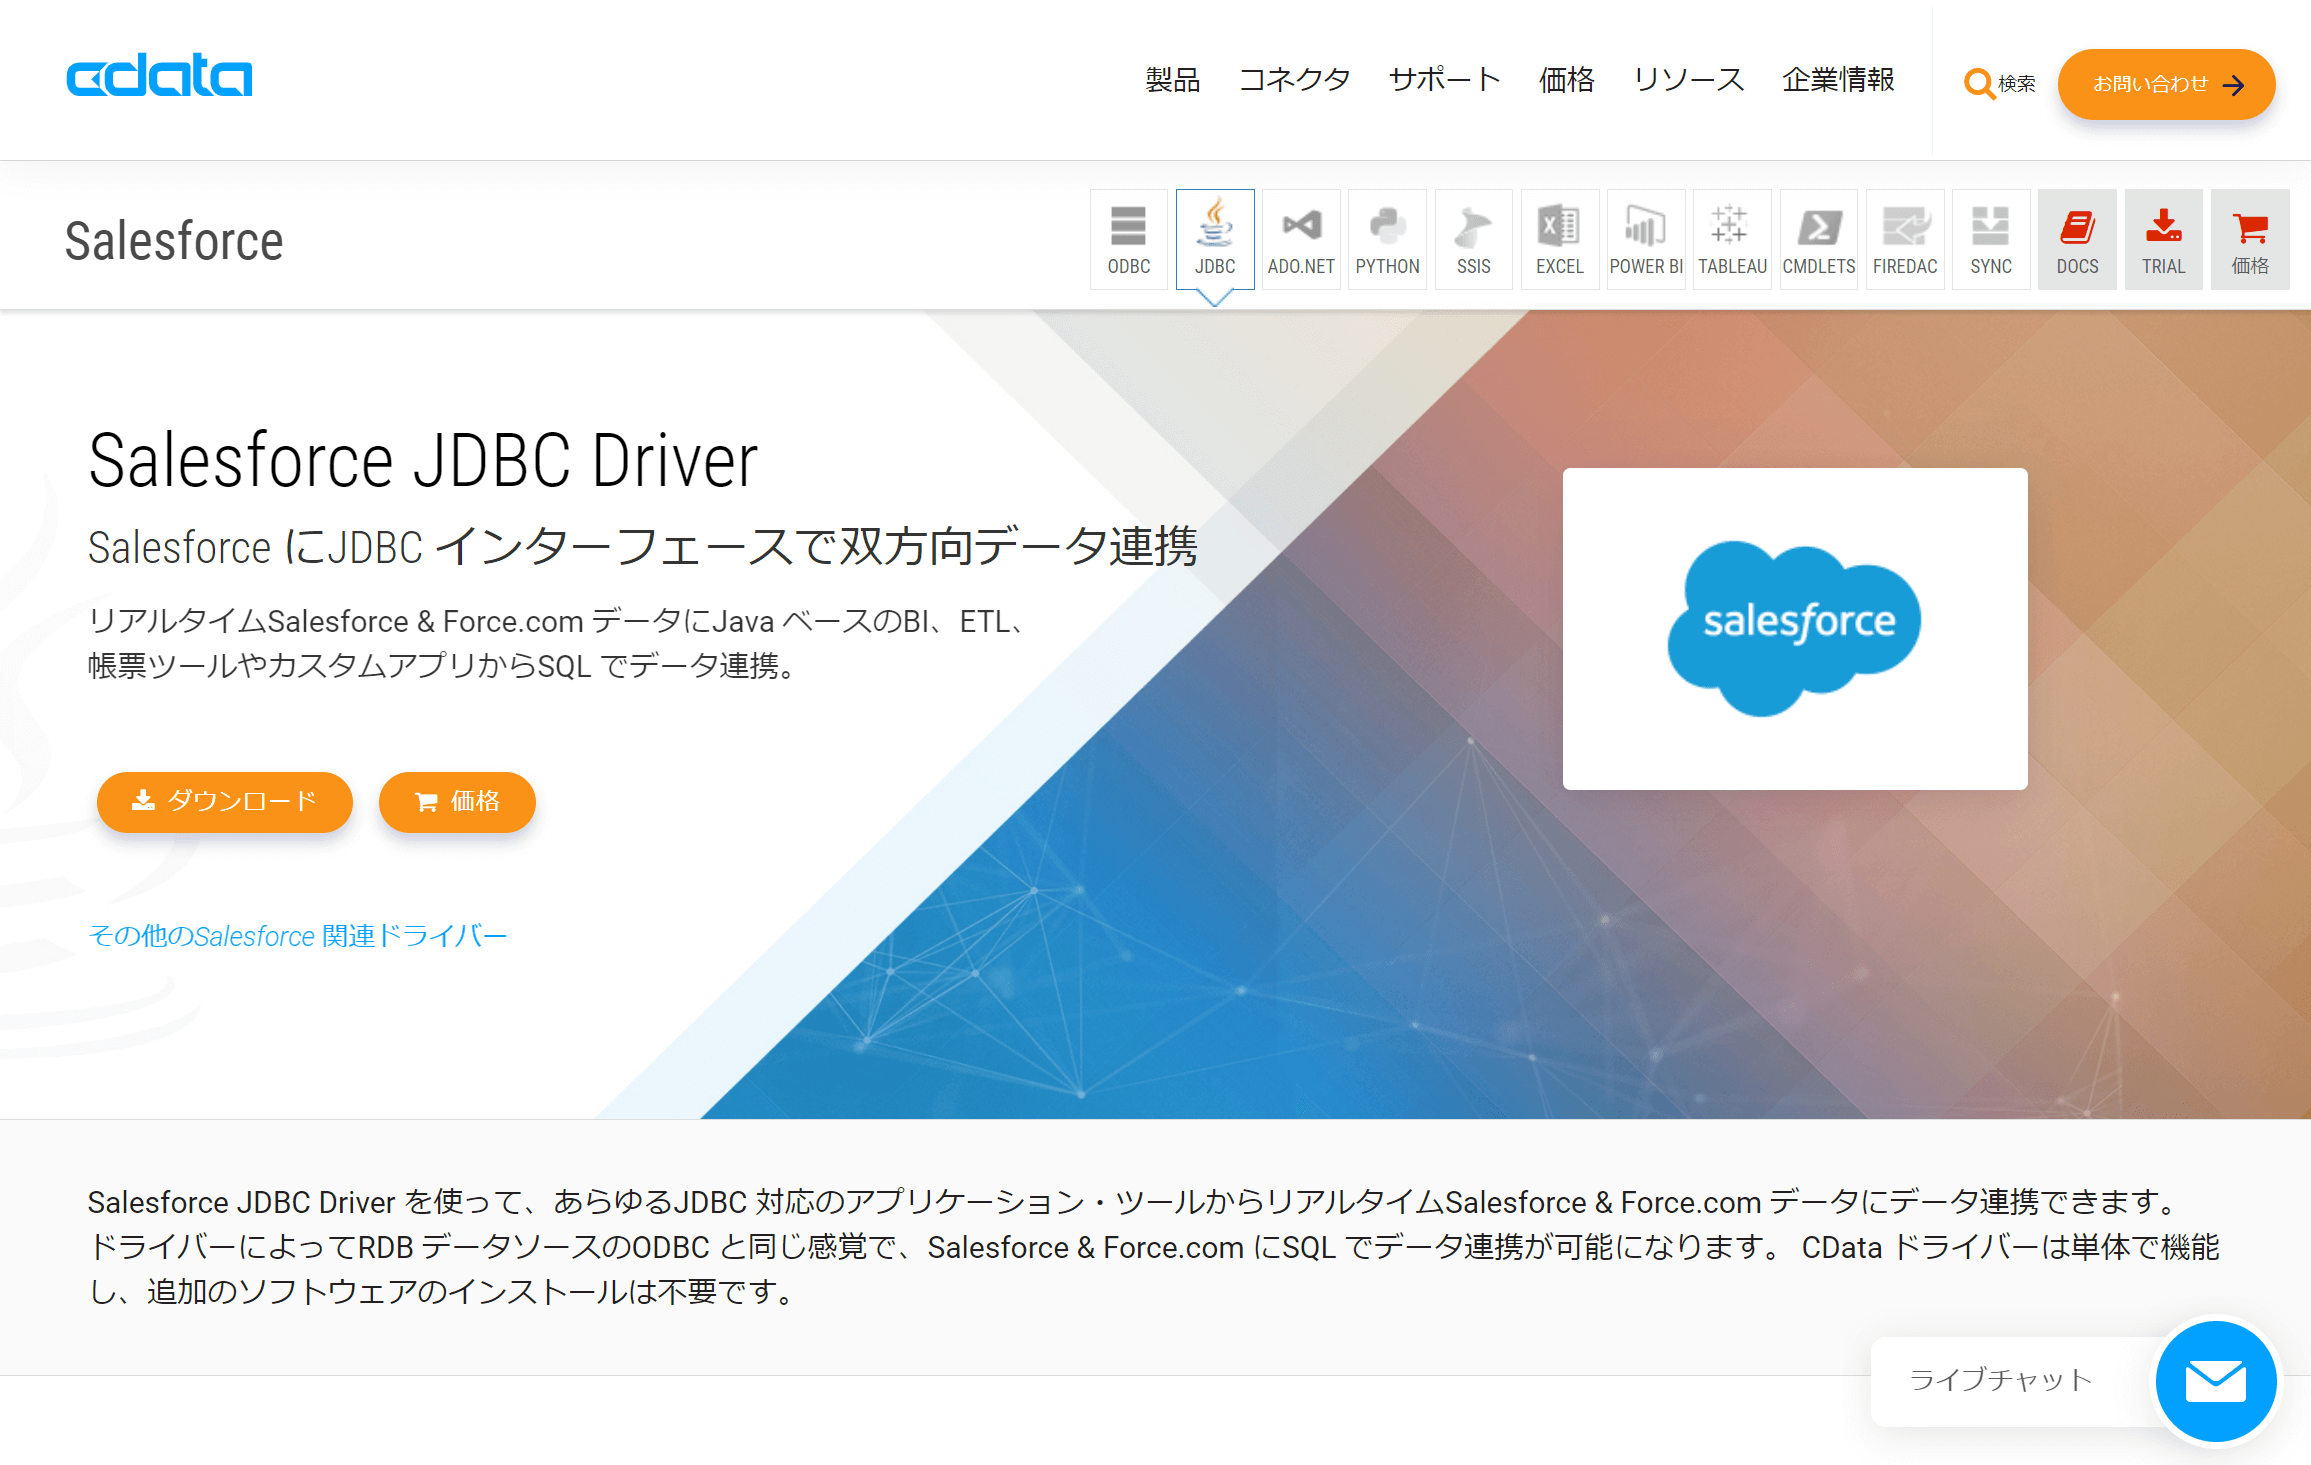
Task: Click the search magnifier icon
Action: 1978,84
